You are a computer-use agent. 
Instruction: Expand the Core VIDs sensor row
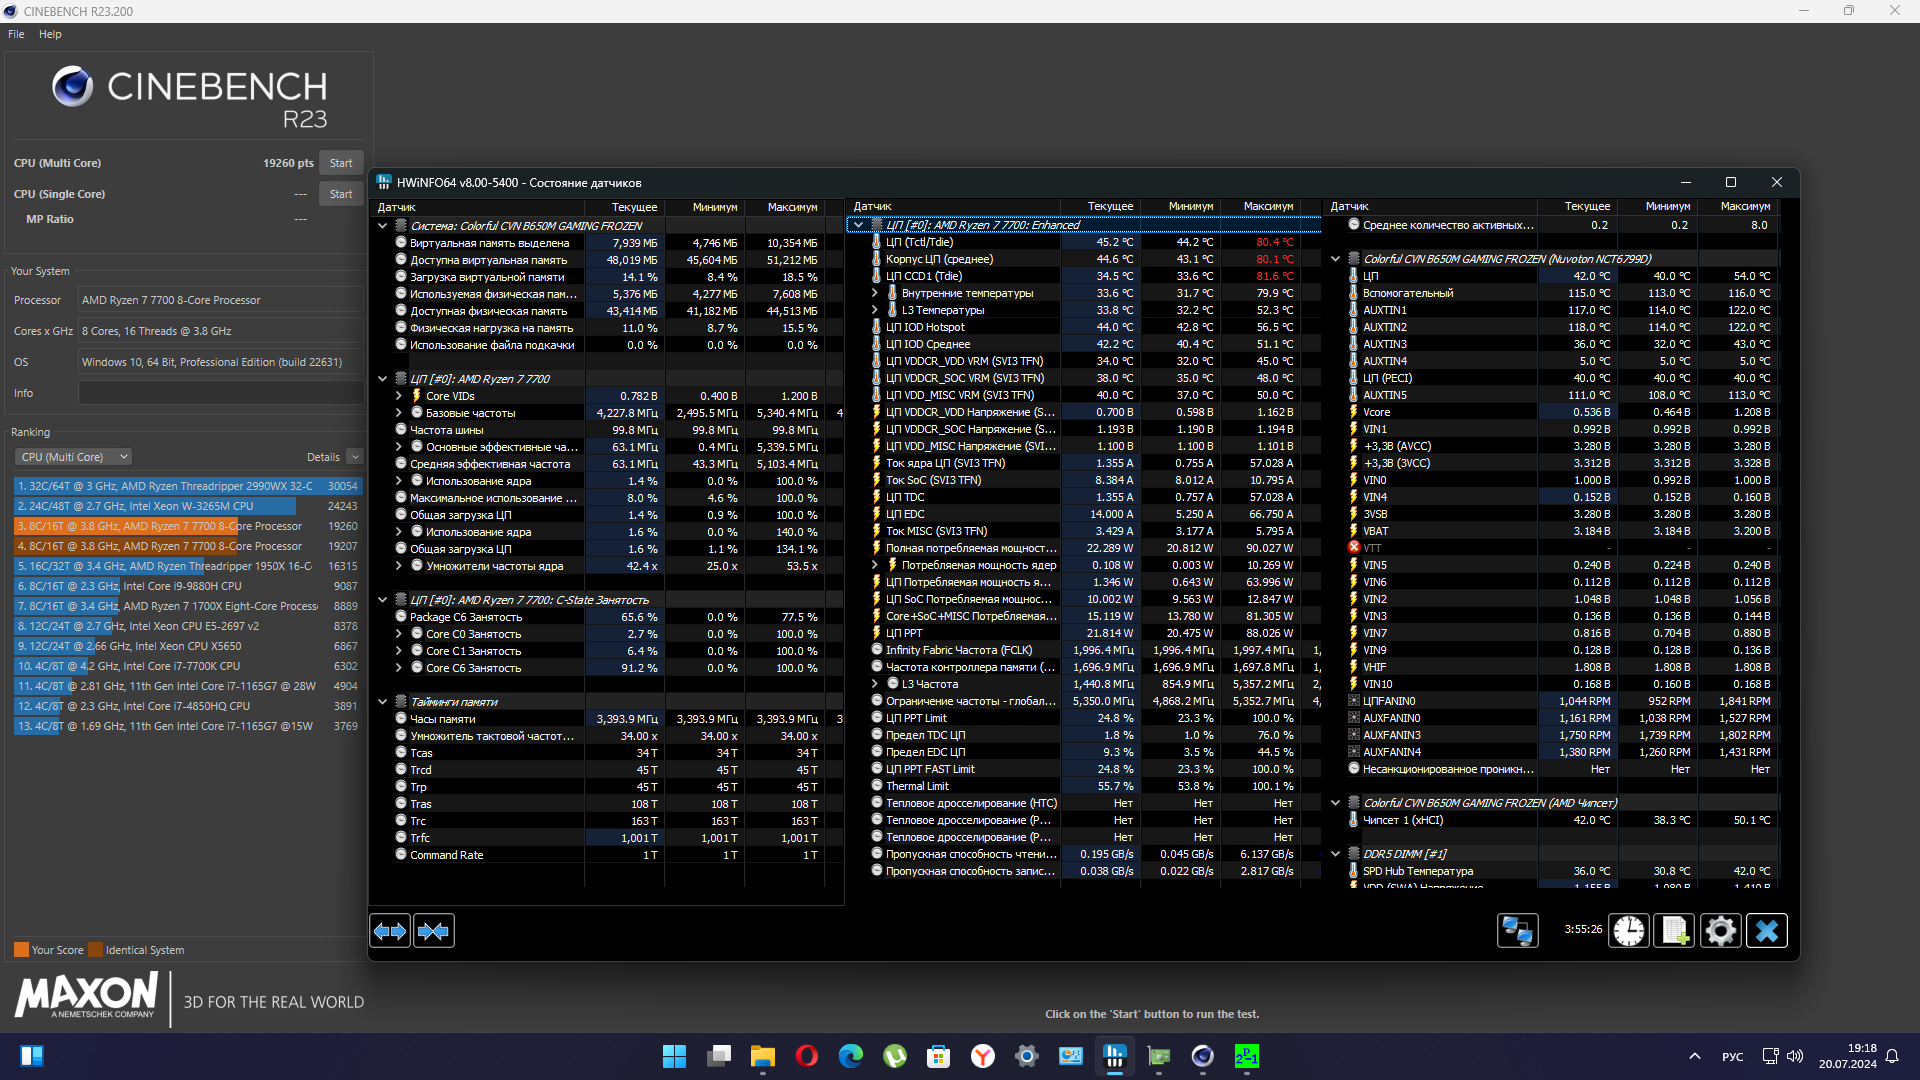pyautogui.click(x=398, y=396)
